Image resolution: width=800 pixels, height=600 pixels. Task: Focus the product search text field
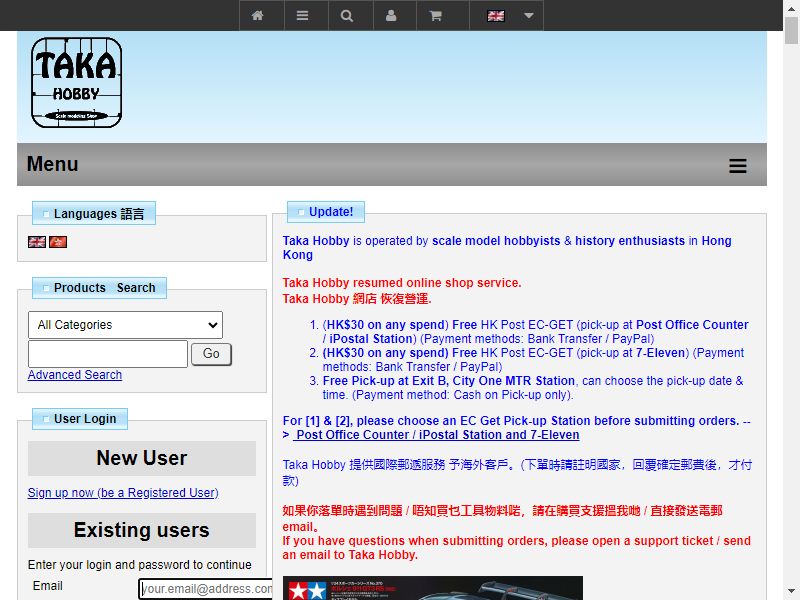[108, 354]
